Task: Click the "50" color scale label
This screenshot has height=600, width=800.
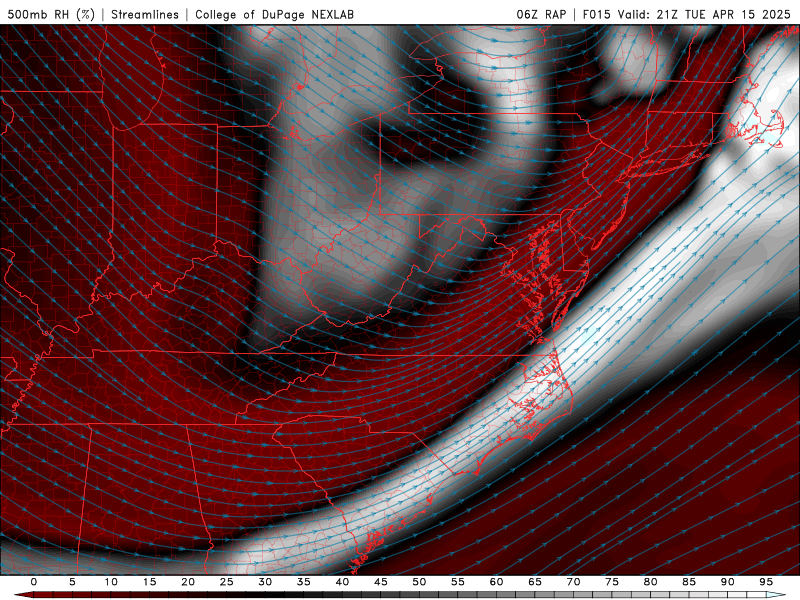Action: coord(419,582)
